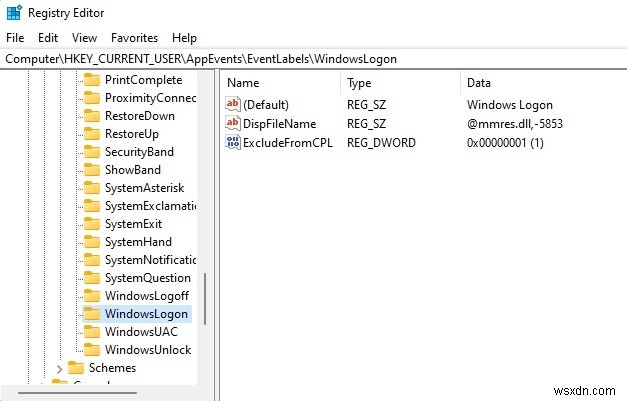Image resolution: width=627 pixels, height=401 pixels.
Task: Select the PrintComplete folder icon
Action: (x=92, y=80)
